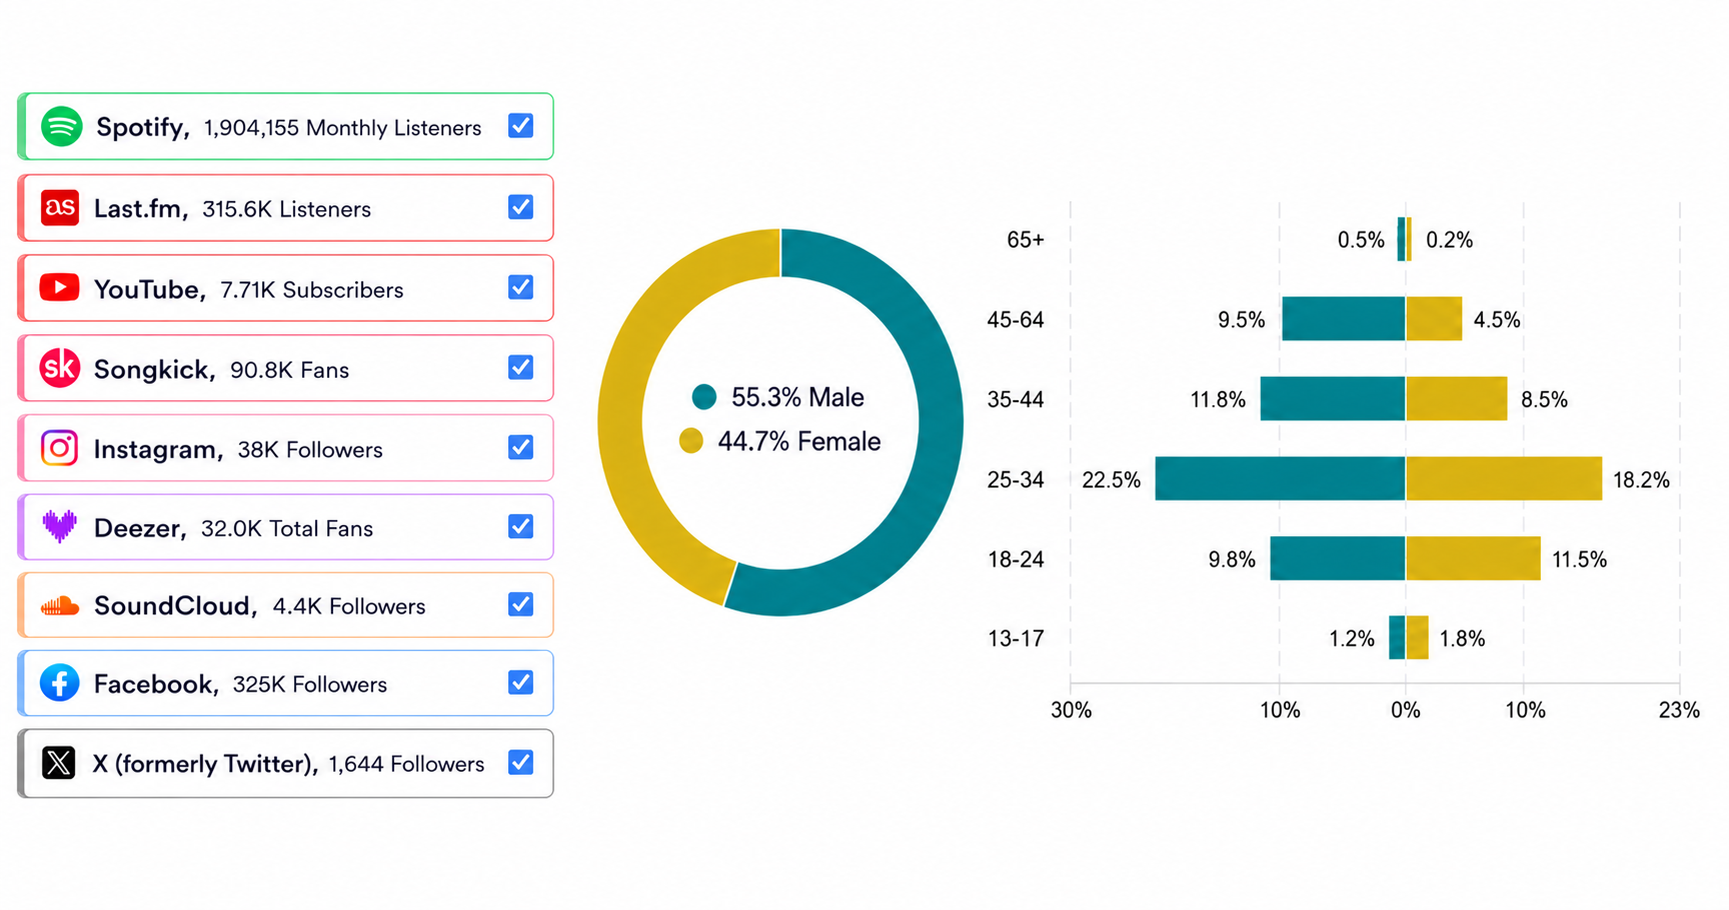1729x910 pixels.
Task: Click the 'Spotify,' platform name
Action: pos(143,127)
